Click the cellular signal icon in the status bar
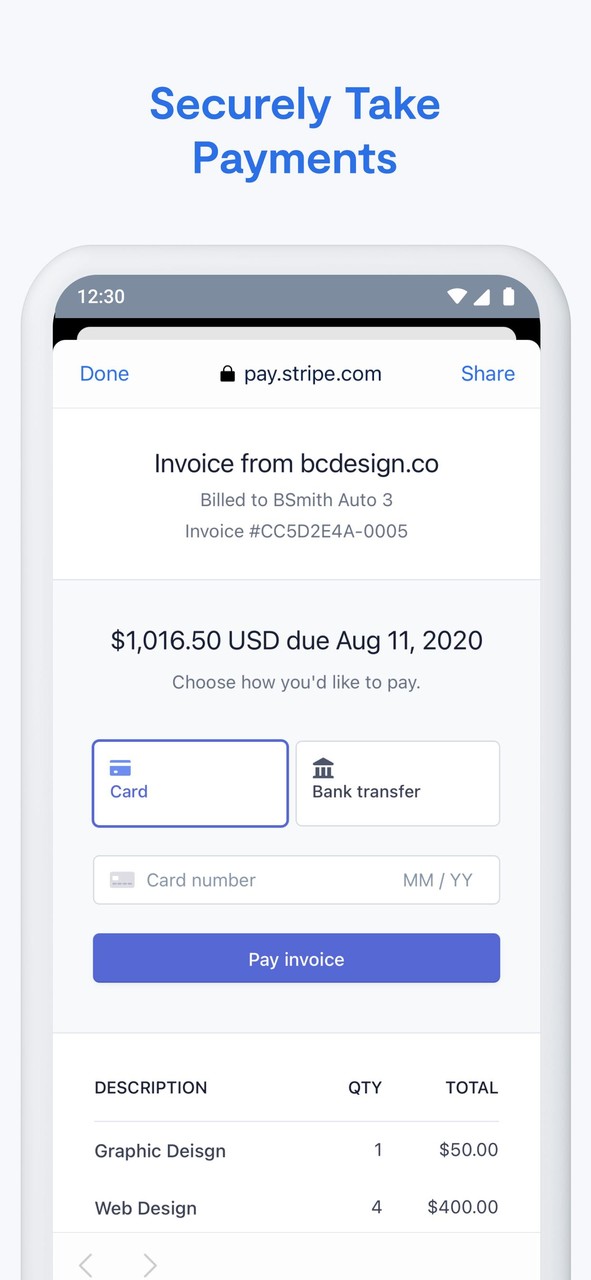Image resolution: width=591 pixels, height=1280 pixels. (482, 296)
